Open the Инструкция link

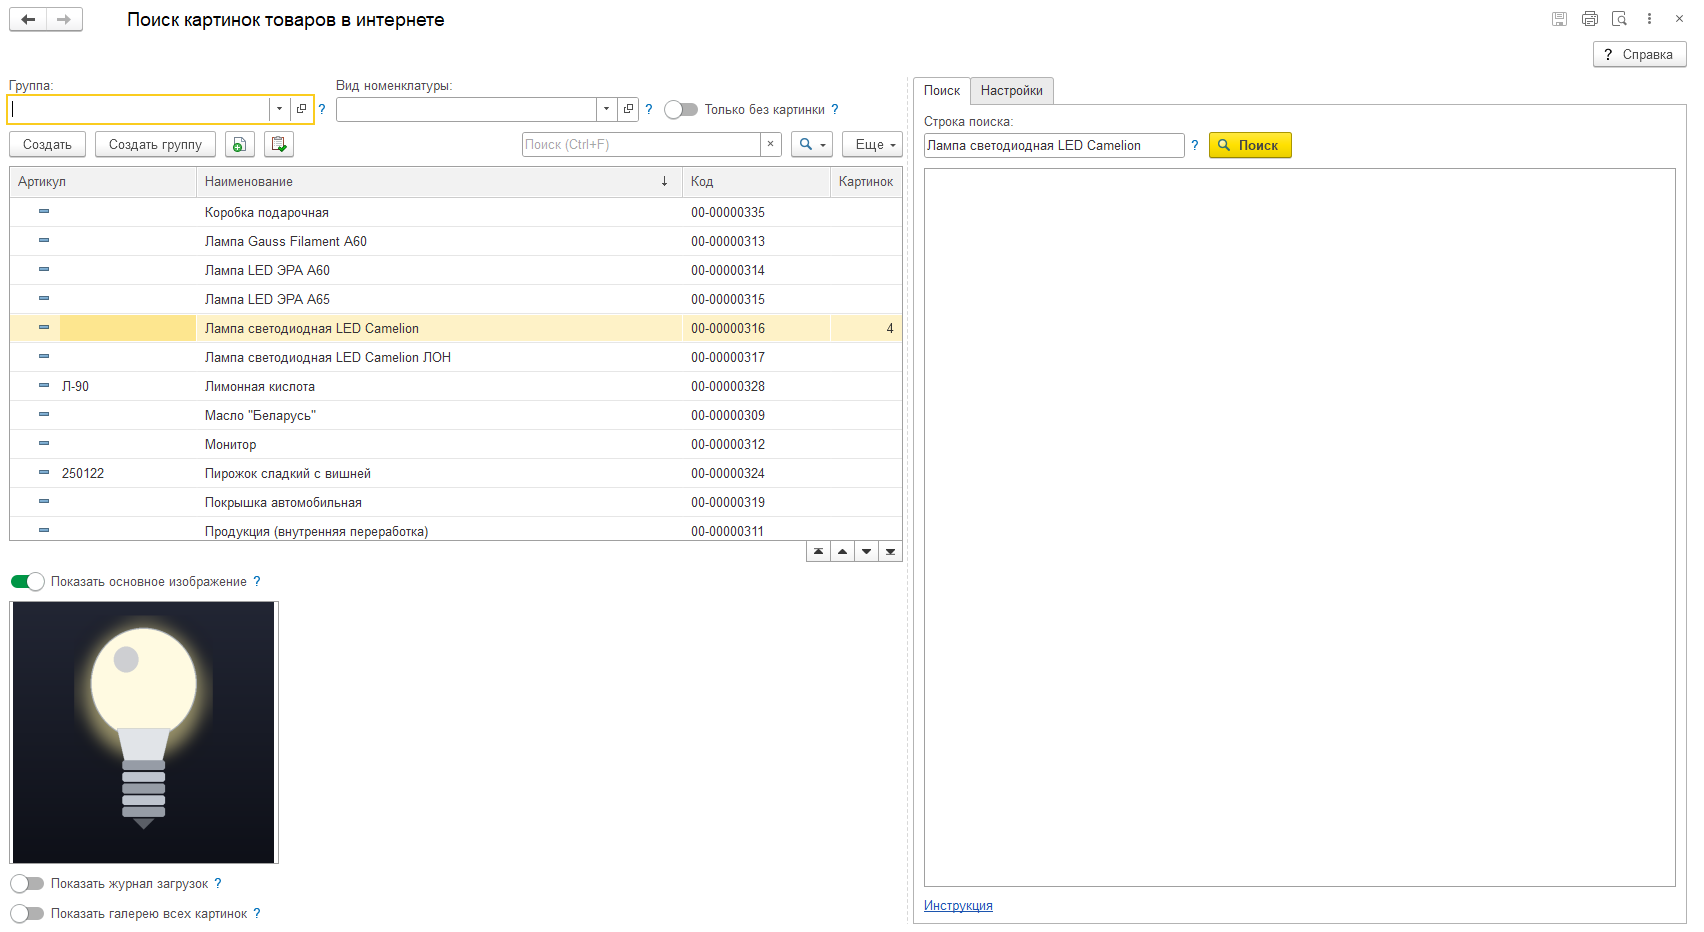[958, 906]
